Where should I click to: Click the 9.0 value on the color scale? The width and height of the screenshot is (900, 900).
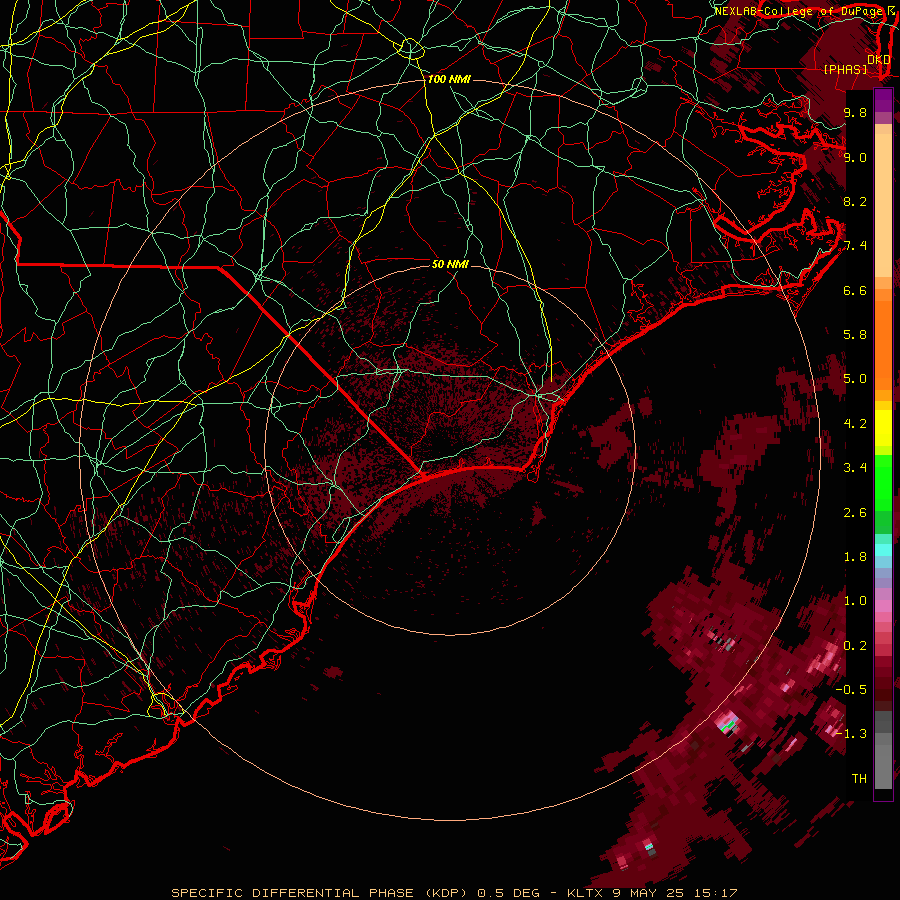point(855,157)
